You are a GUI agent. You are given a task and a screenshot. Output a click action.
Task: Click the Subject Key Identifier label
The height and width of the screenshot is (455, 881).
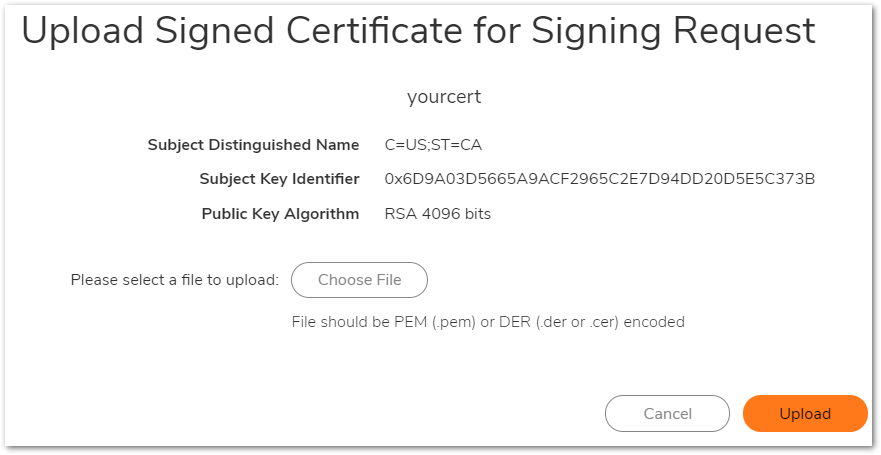coord(279,179)
